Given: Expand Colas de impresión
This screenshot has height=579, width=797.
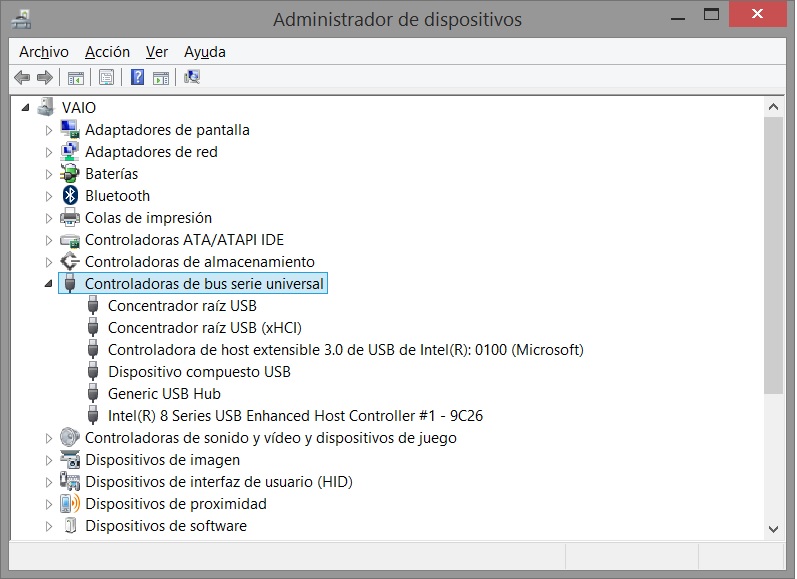Looking at the screenshot, I should coord(49,218).
